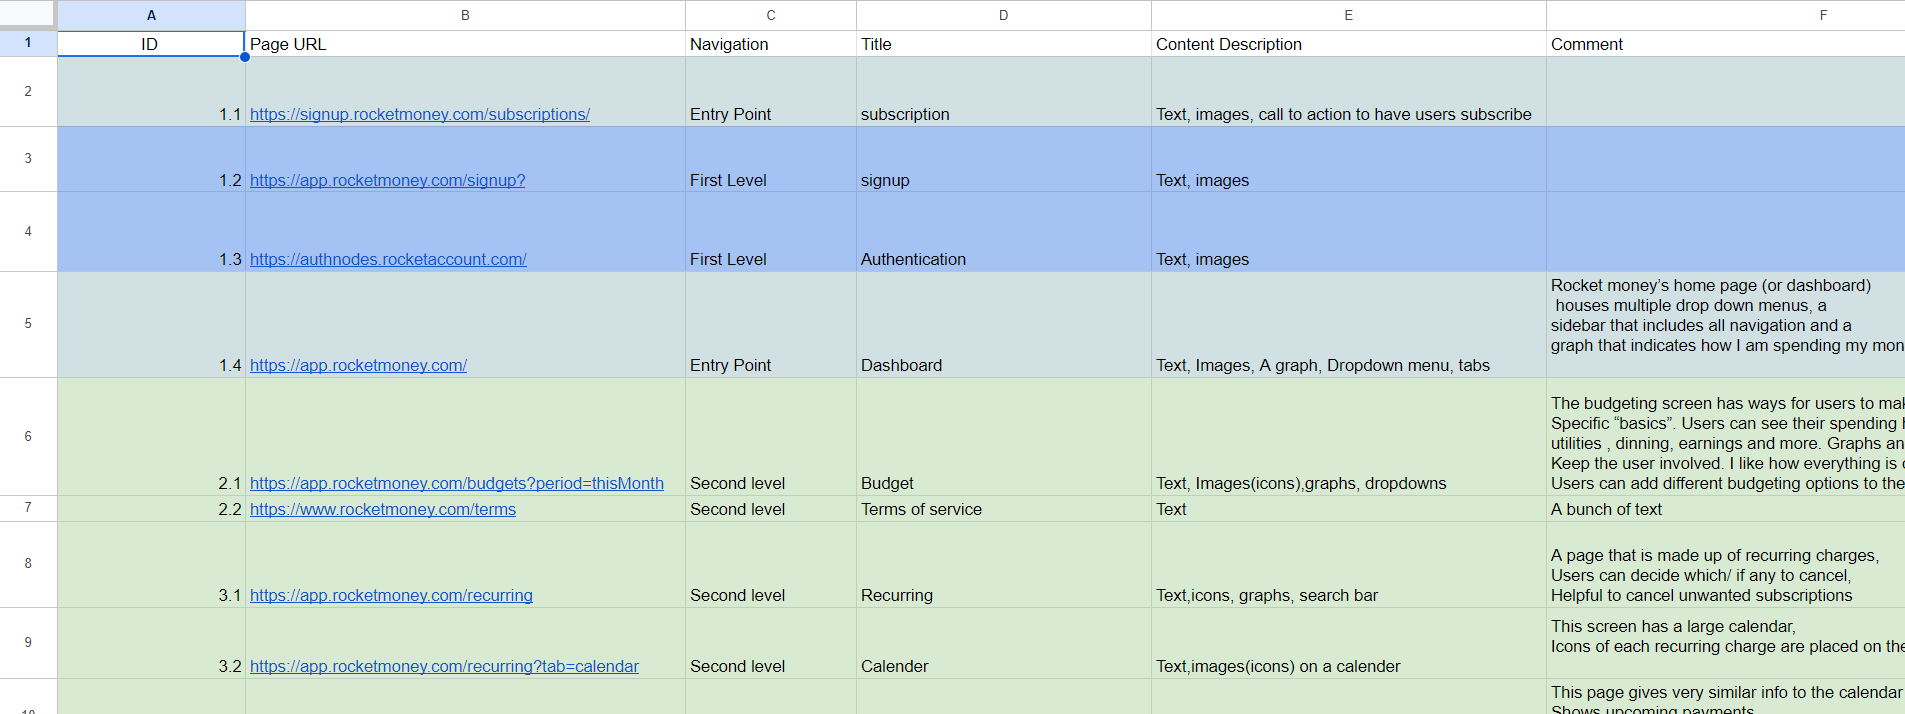
Task: Click 'Text, Images(icons),graphs, dropdowns' cell
Action: [1349, 436]
